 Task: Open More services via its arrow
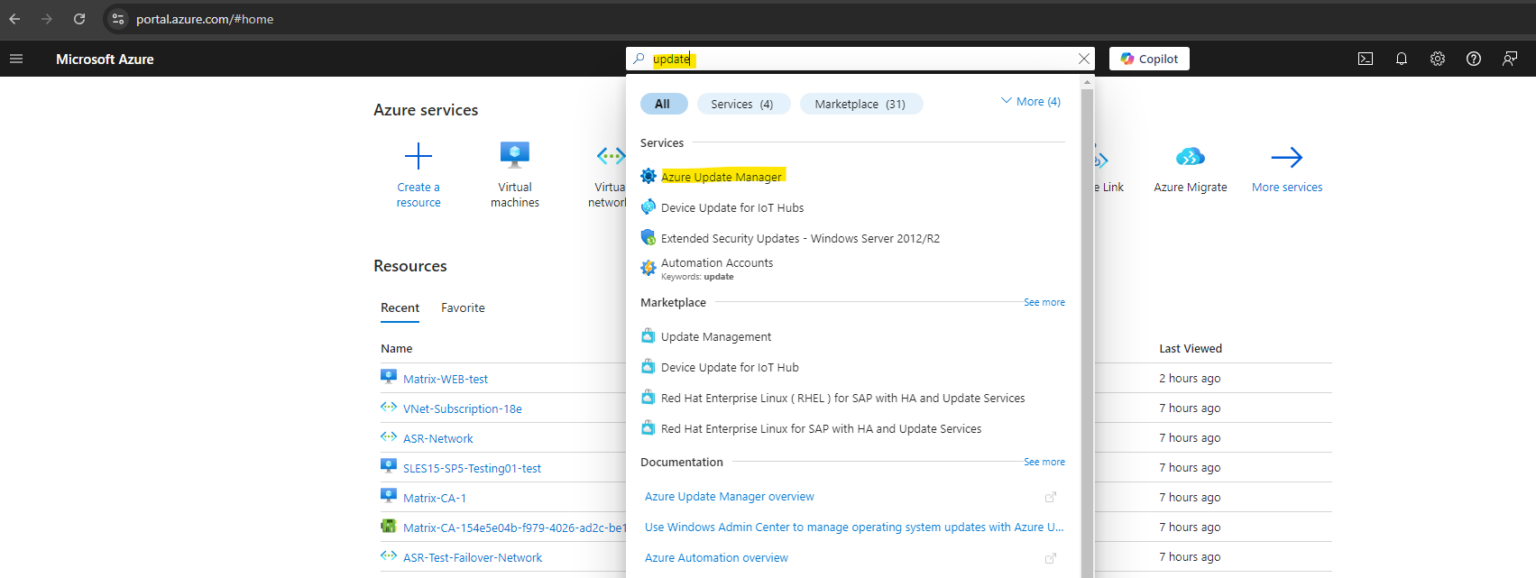tap(1287, 155)
